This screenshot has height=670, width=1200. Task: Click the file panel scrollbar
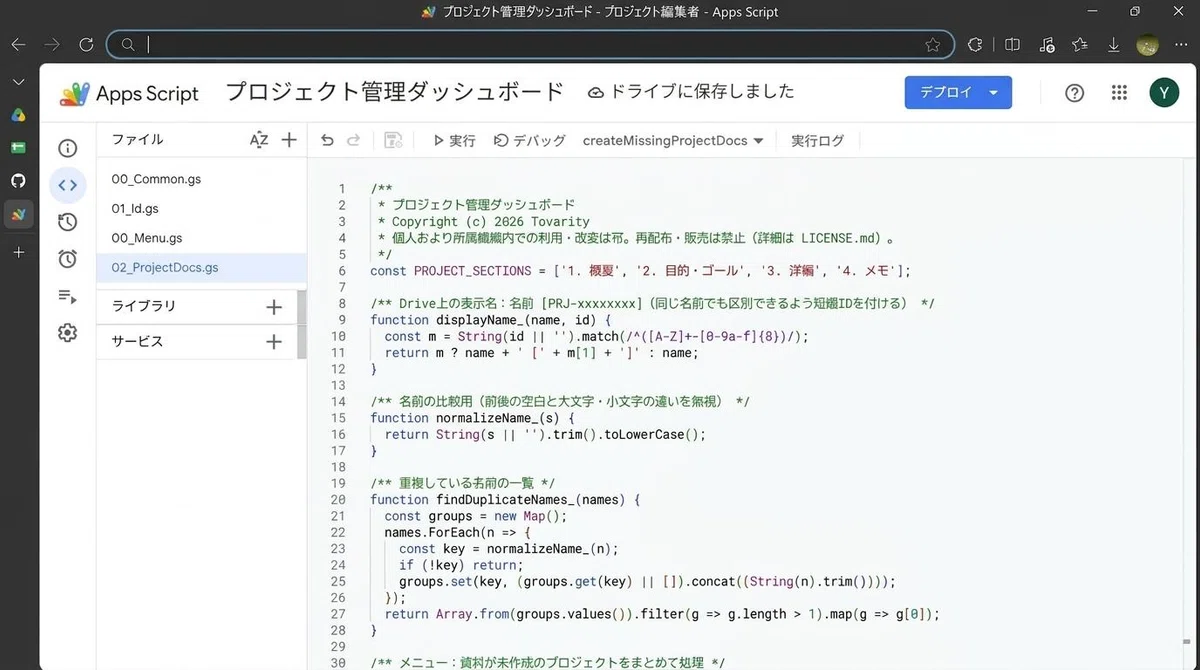click(302, 324)
